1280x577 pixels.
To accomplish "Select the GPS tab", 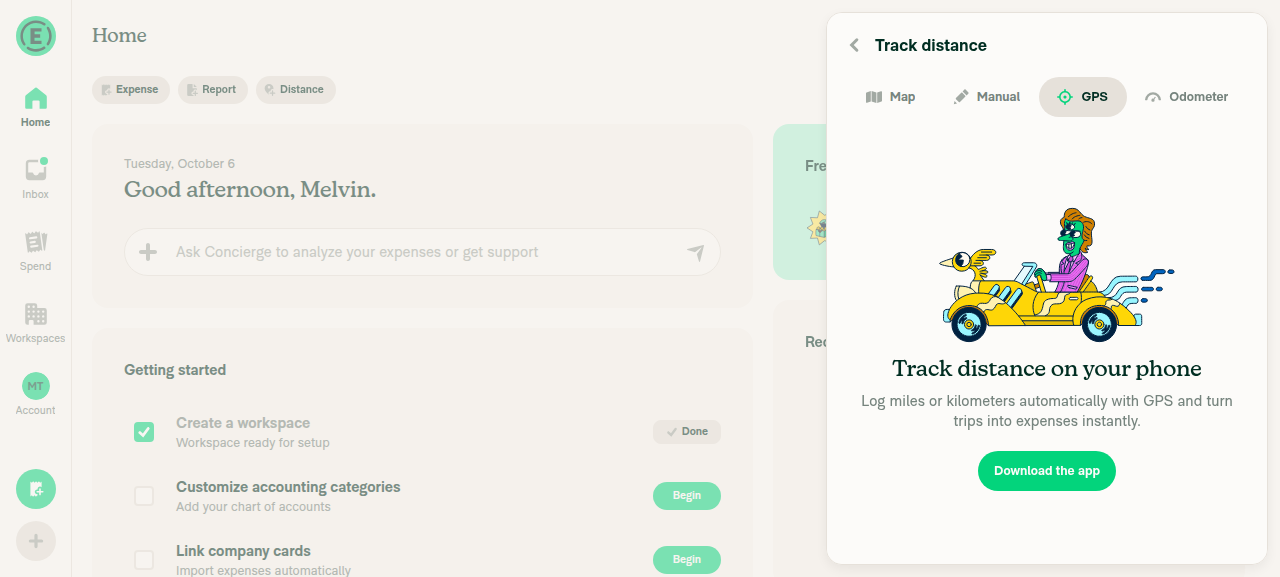I will click(x=1083, y=97).
